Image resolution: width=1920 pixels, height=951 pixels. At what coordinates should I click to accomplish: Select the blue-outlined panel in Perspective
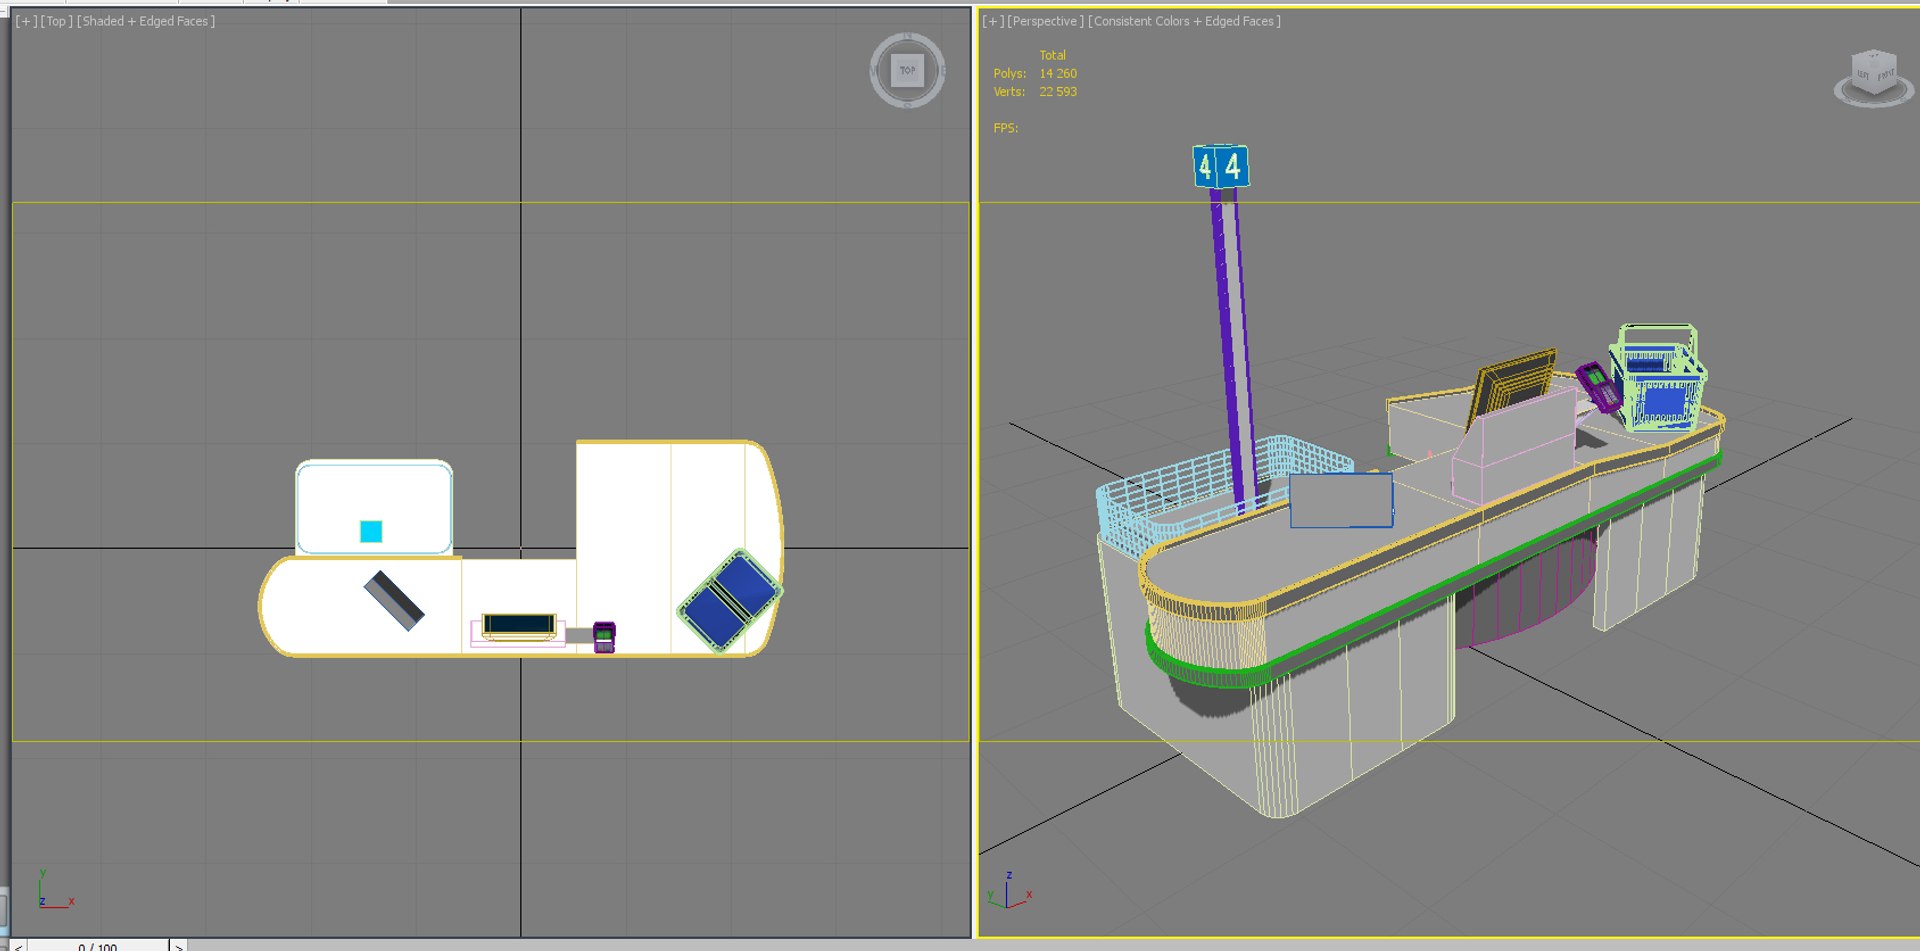[x=1341, y=500]
